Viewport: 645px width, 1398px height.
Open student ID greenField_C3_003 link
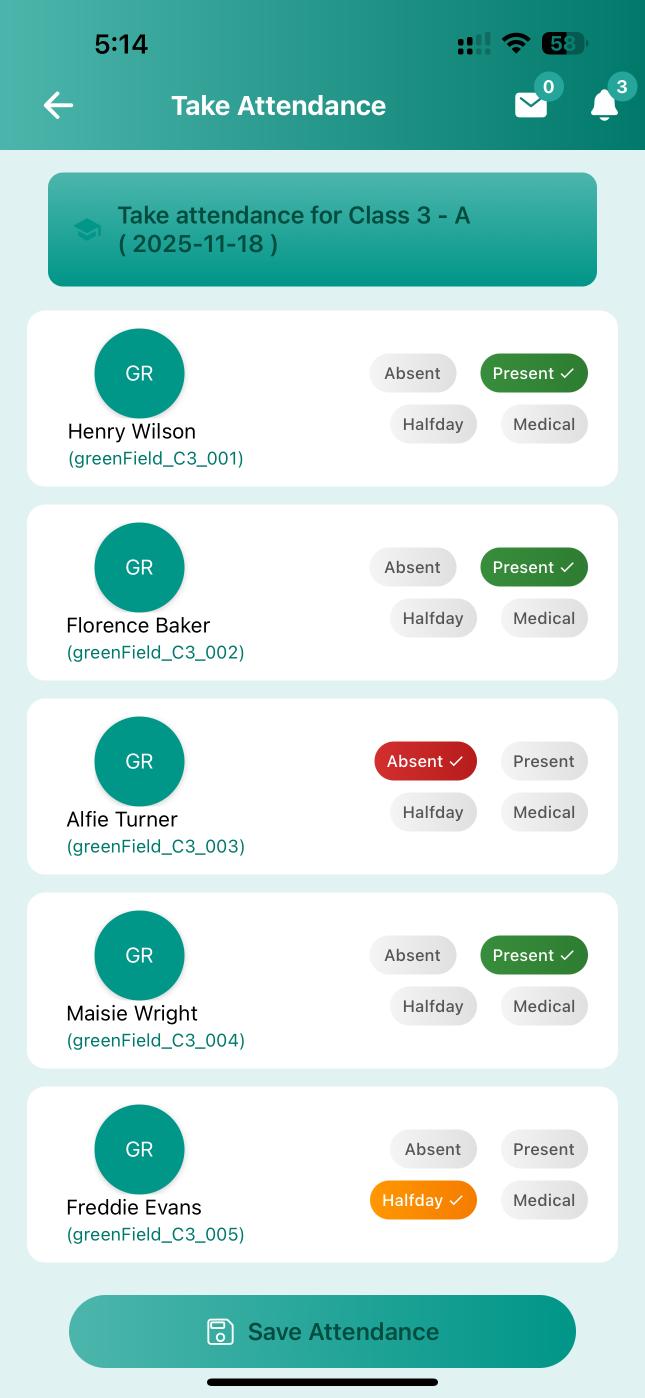coord(155,846)
